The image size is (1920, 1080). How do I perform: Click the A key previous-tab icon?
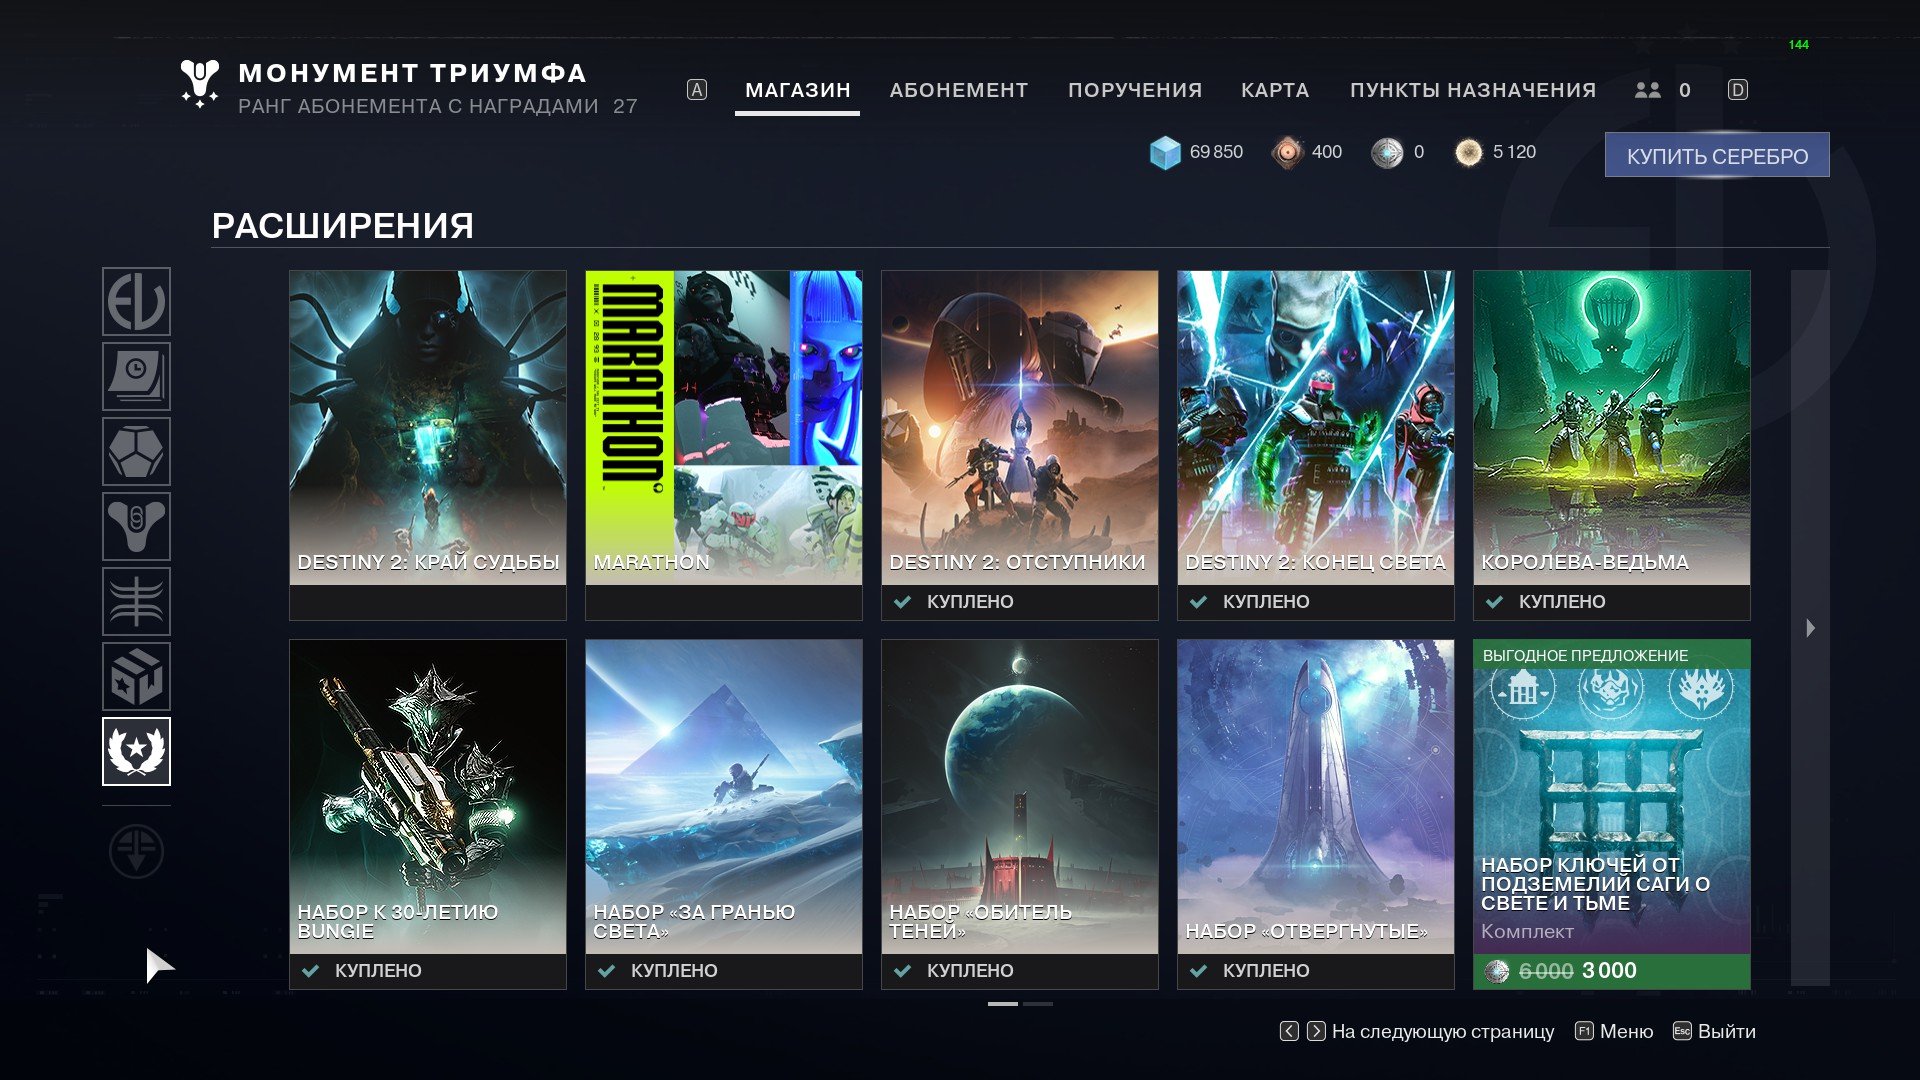click(697, 90)
